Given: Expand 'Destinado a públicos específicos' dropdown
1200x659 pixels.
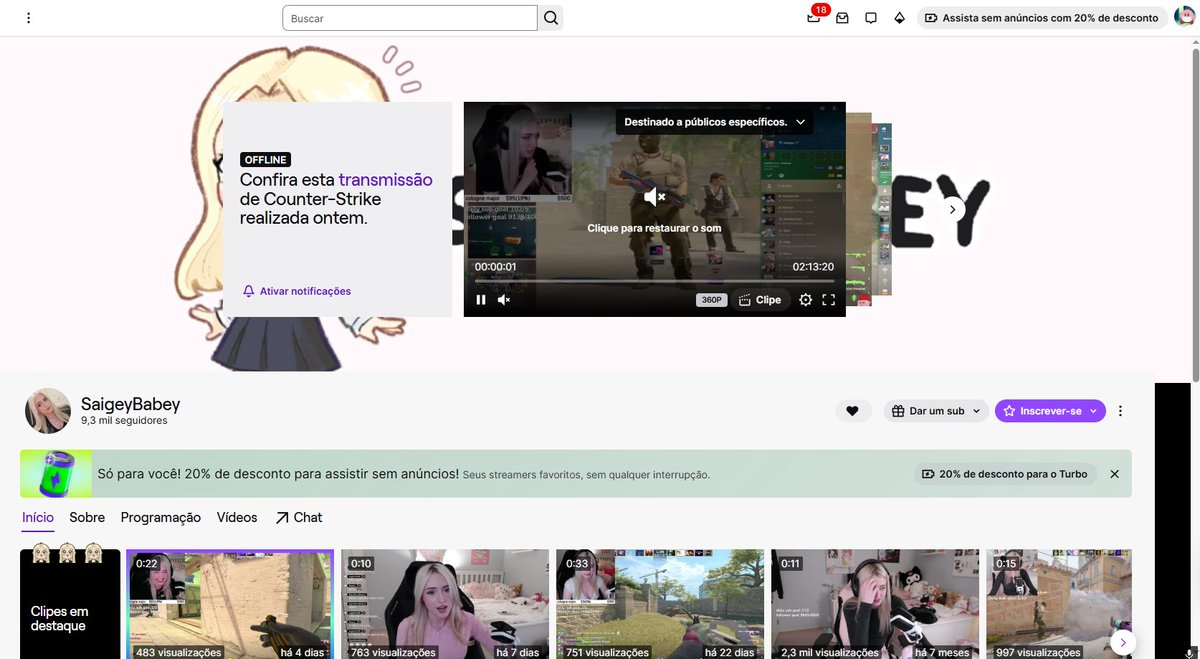Looking at the screenshot, I should click(715, 122).
